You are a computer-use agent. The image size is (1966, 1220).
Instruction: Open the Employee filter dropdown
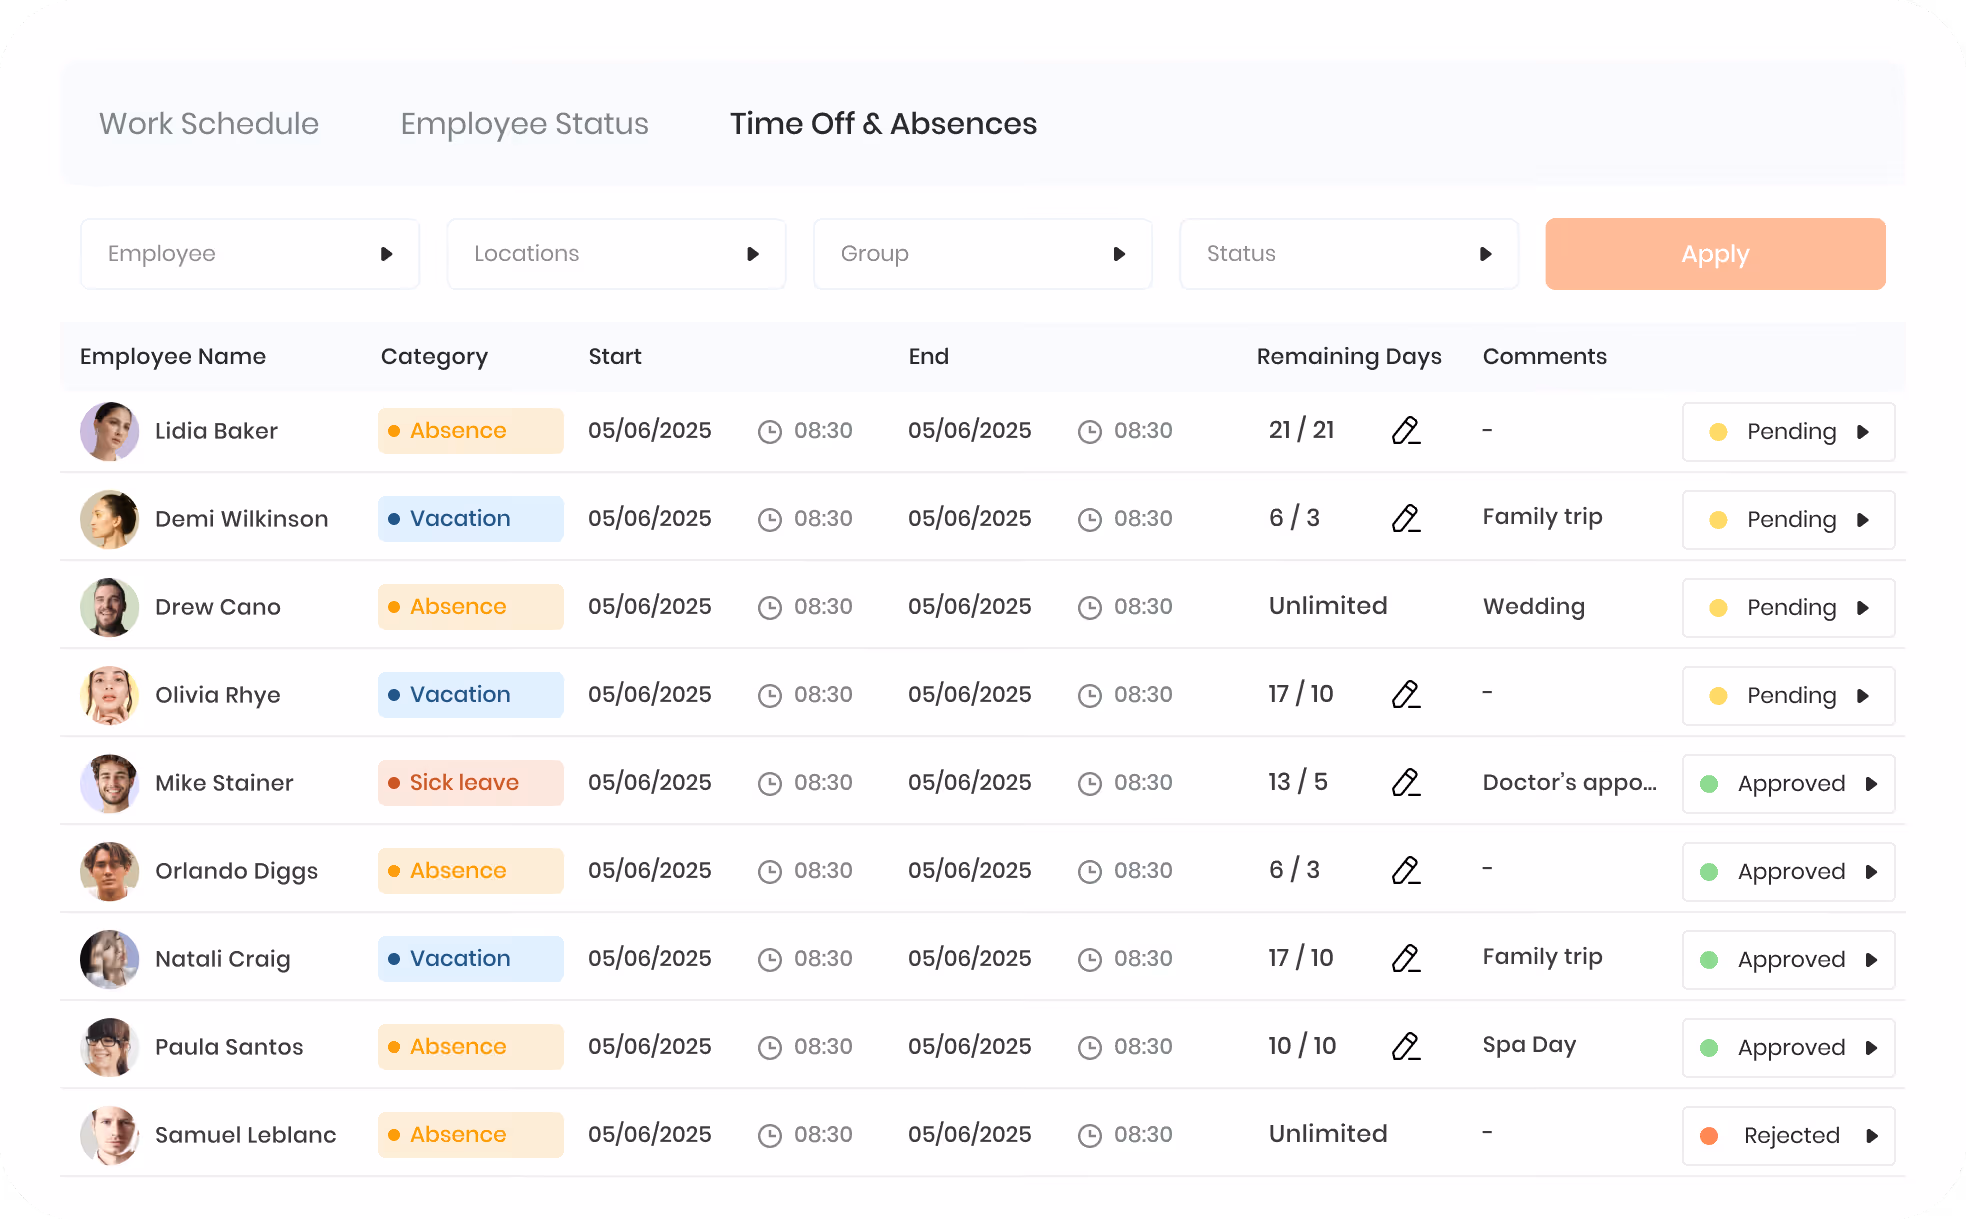tap(250, 254)
